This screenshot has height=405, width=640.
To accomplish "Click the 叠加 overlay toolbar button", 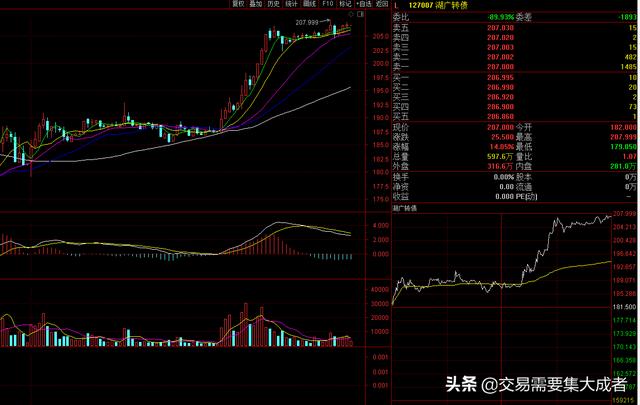I will [256, 4].
